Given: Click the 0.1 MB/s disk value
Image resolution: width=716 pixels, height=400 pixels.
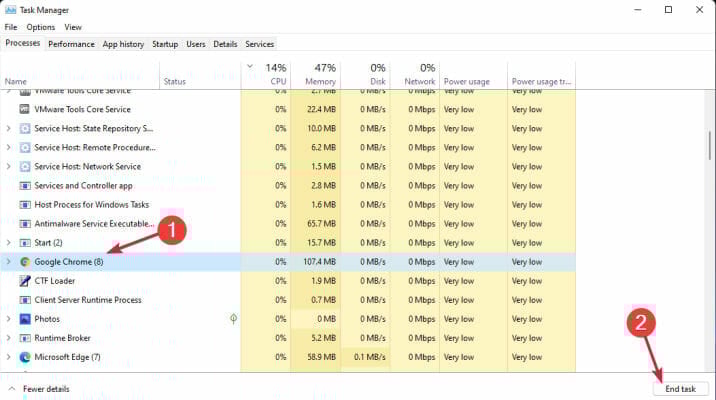Looking at the screenshot, I should click(x=369, y=357).
